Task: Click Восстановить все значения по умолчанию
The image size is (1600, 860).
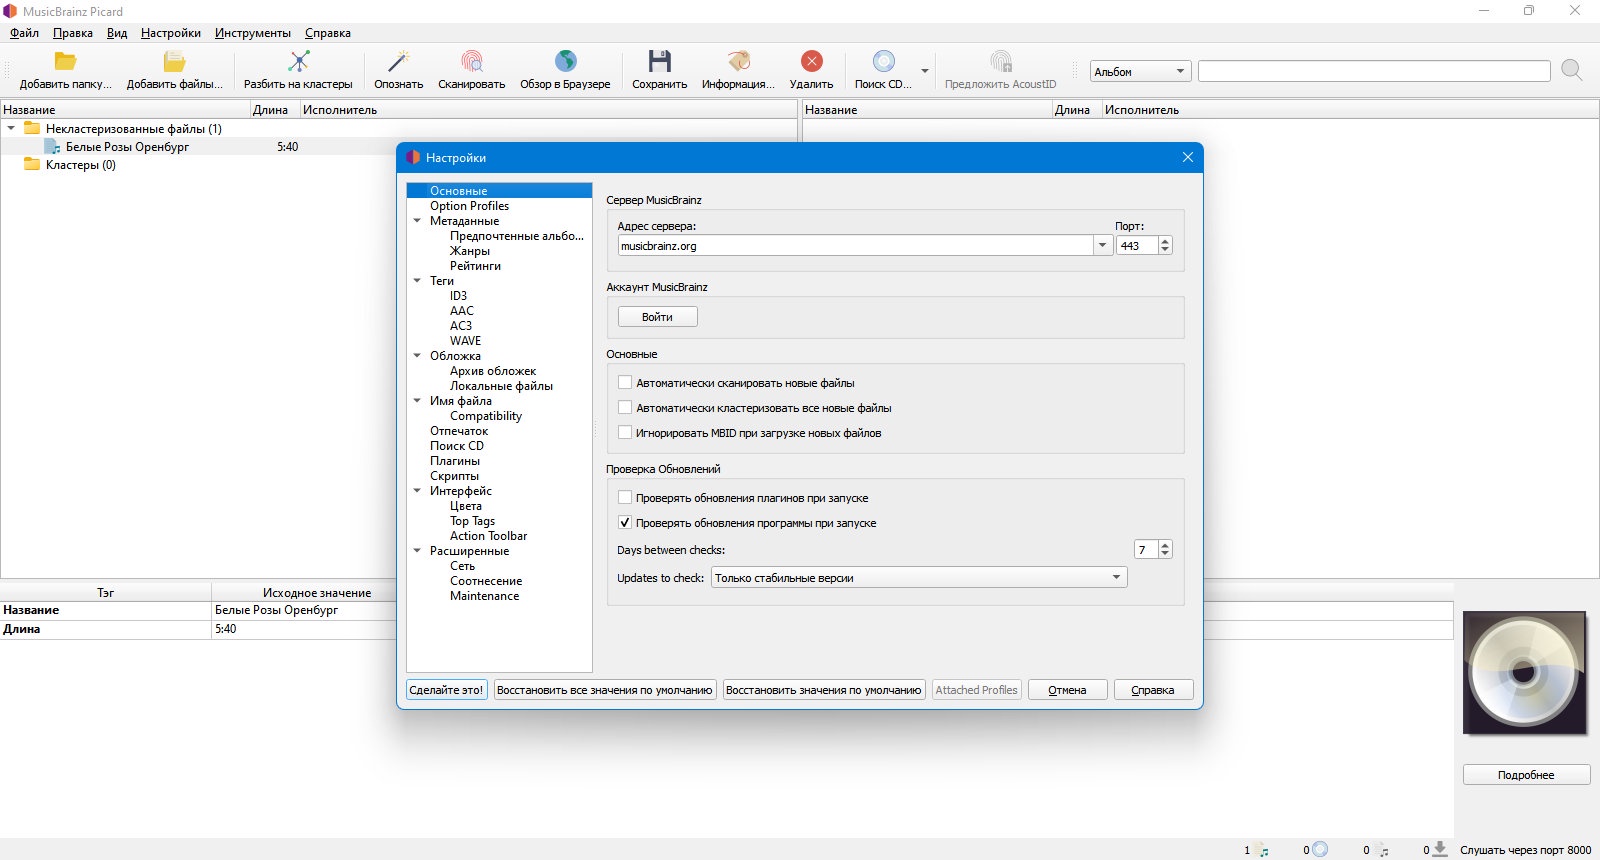Action: coord(605,690)
